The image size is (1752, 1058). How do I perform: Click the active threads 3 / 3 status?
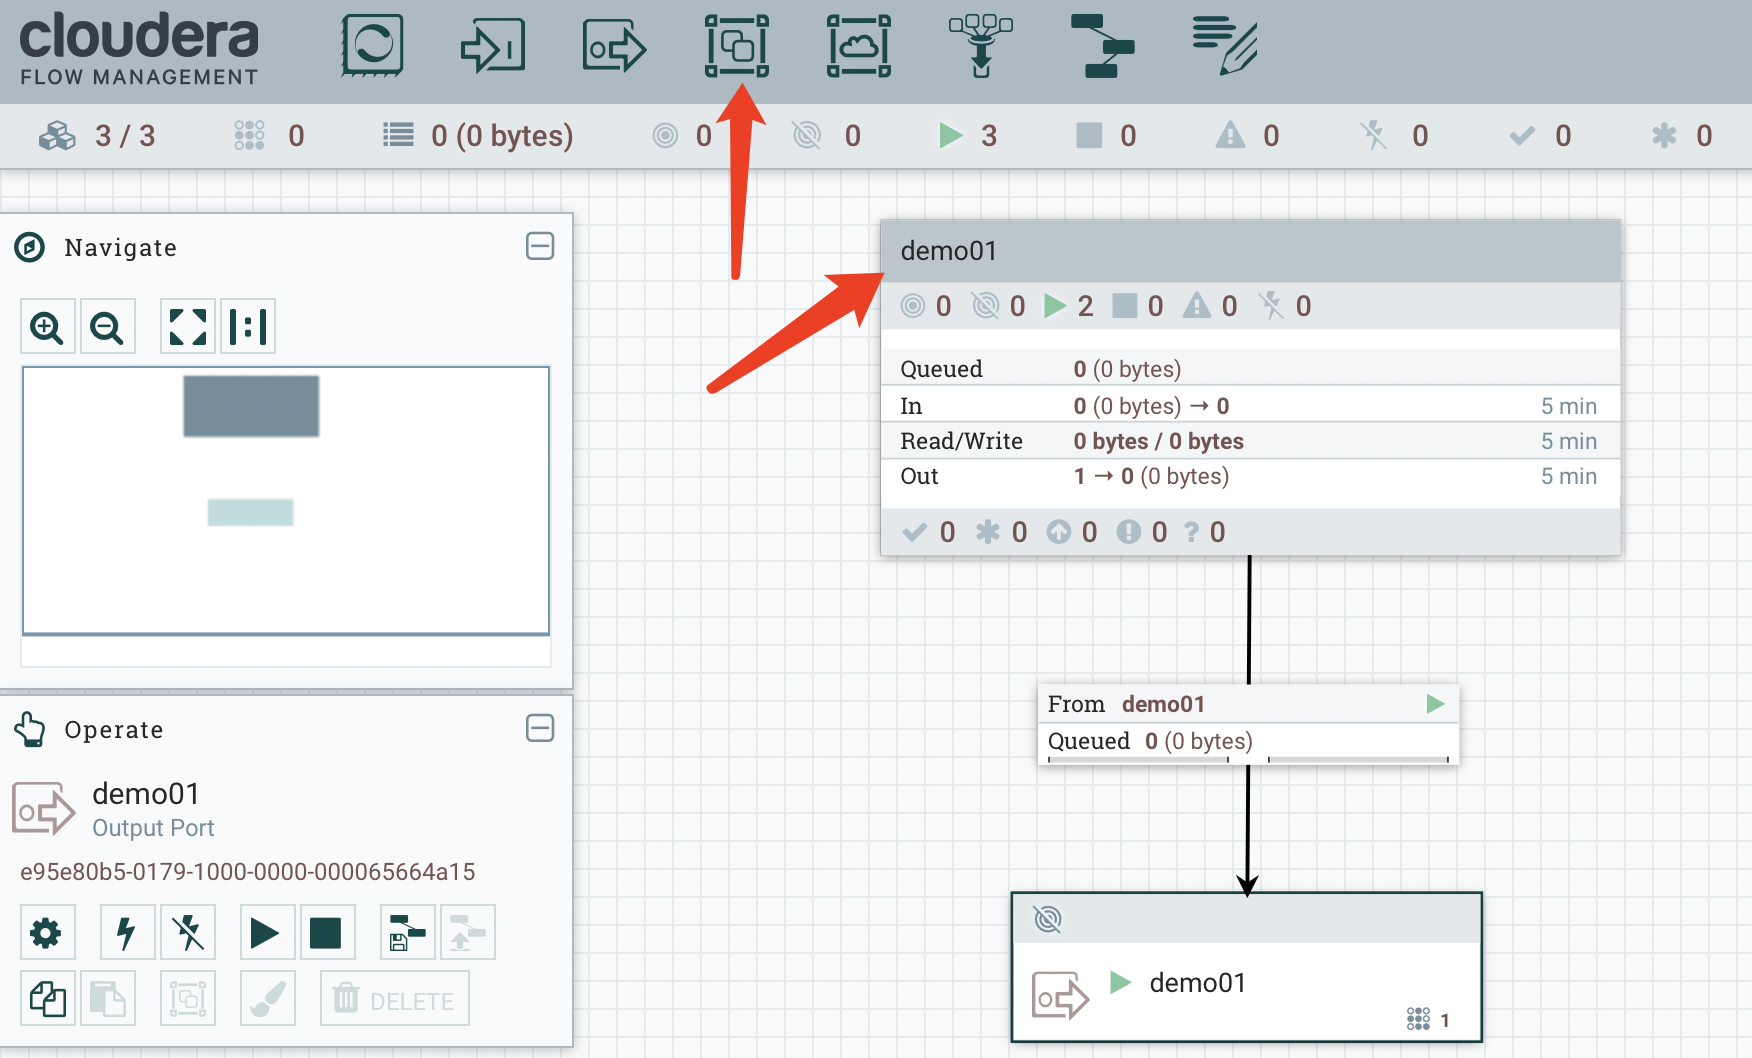pyautogui.click(x=97, y=136)
